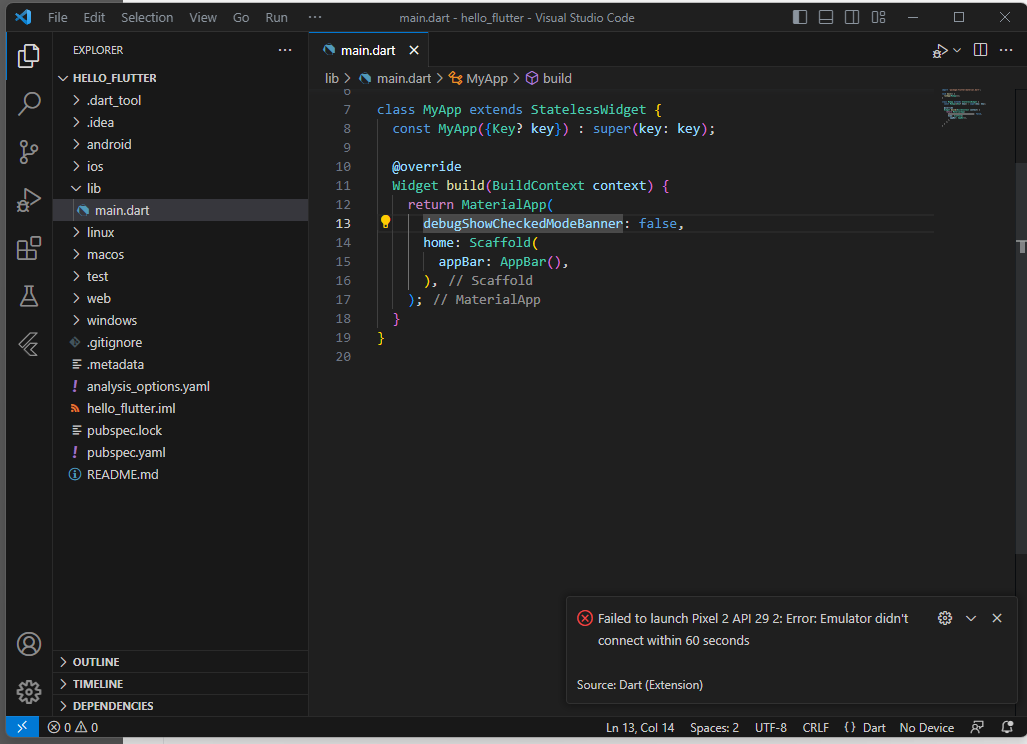
Task: Click No Device in status bar
Action: click(x=926, y=728)
